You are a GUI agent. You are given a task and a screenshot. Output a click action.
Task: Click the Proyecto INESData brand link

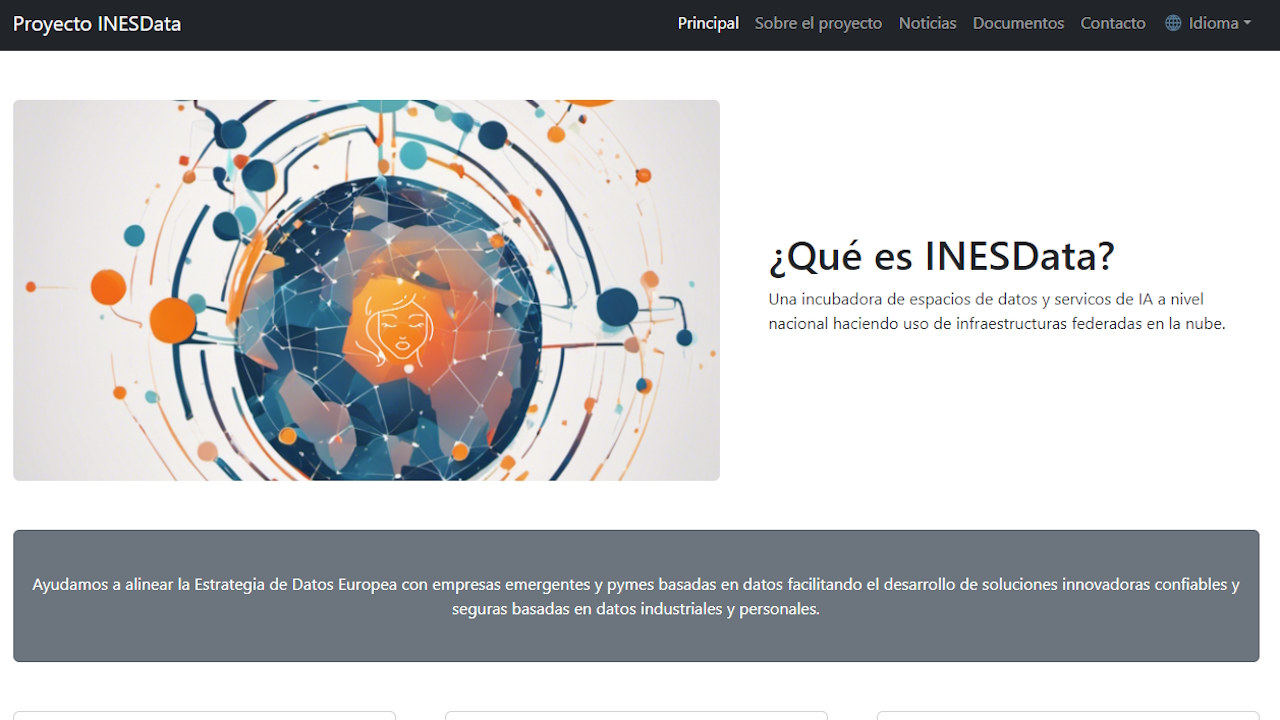(x=96, y=23)
